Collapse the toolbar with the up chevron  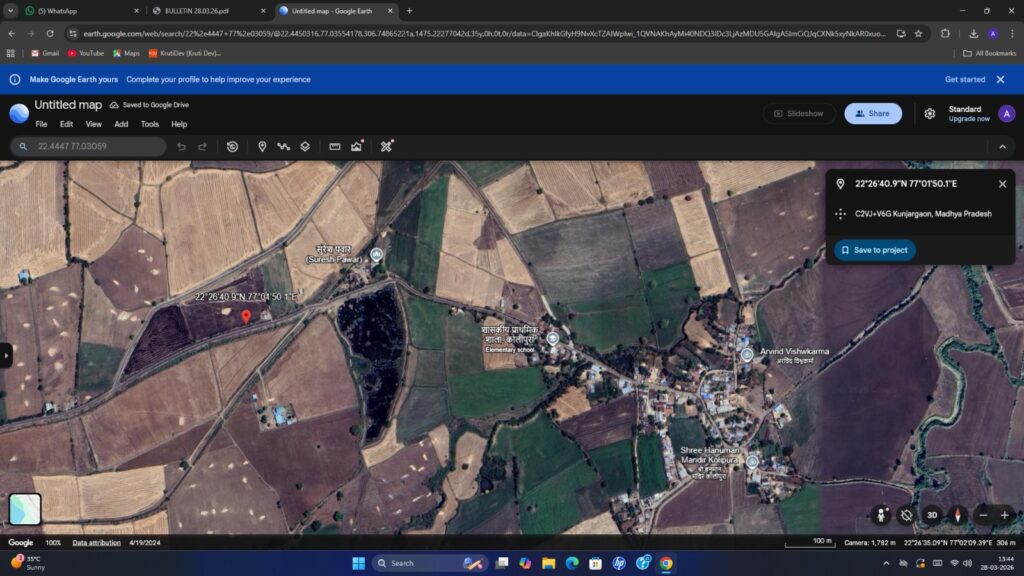point(1002,147)
